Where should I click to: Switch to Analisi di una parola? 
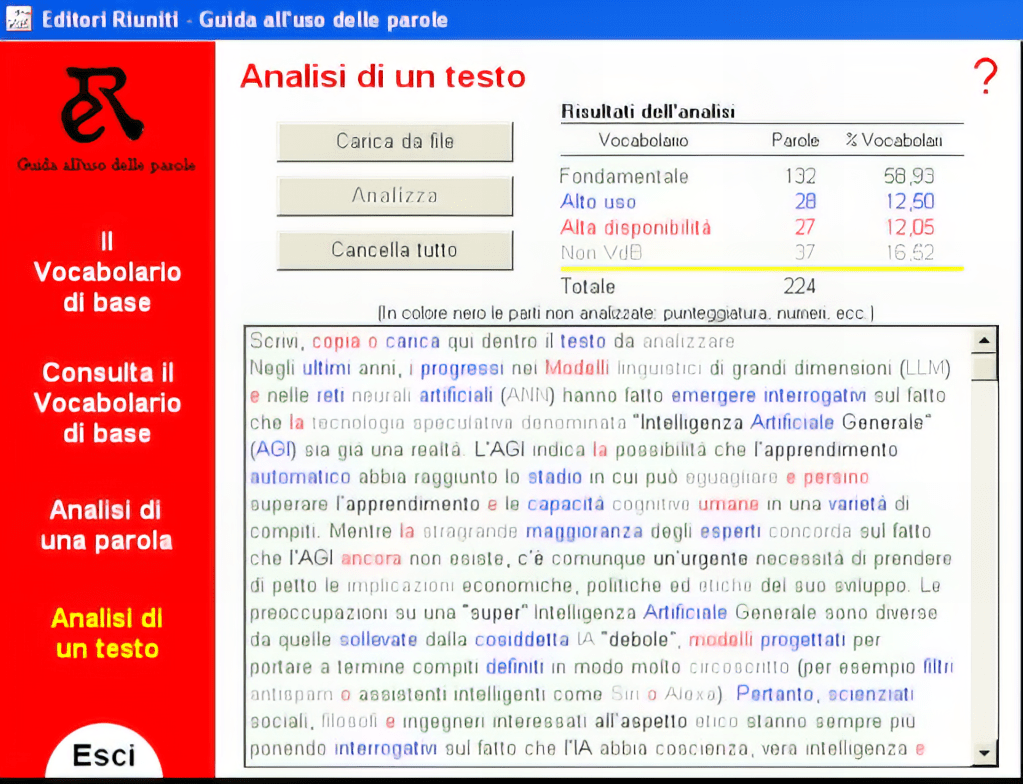[x=107, y=526]
